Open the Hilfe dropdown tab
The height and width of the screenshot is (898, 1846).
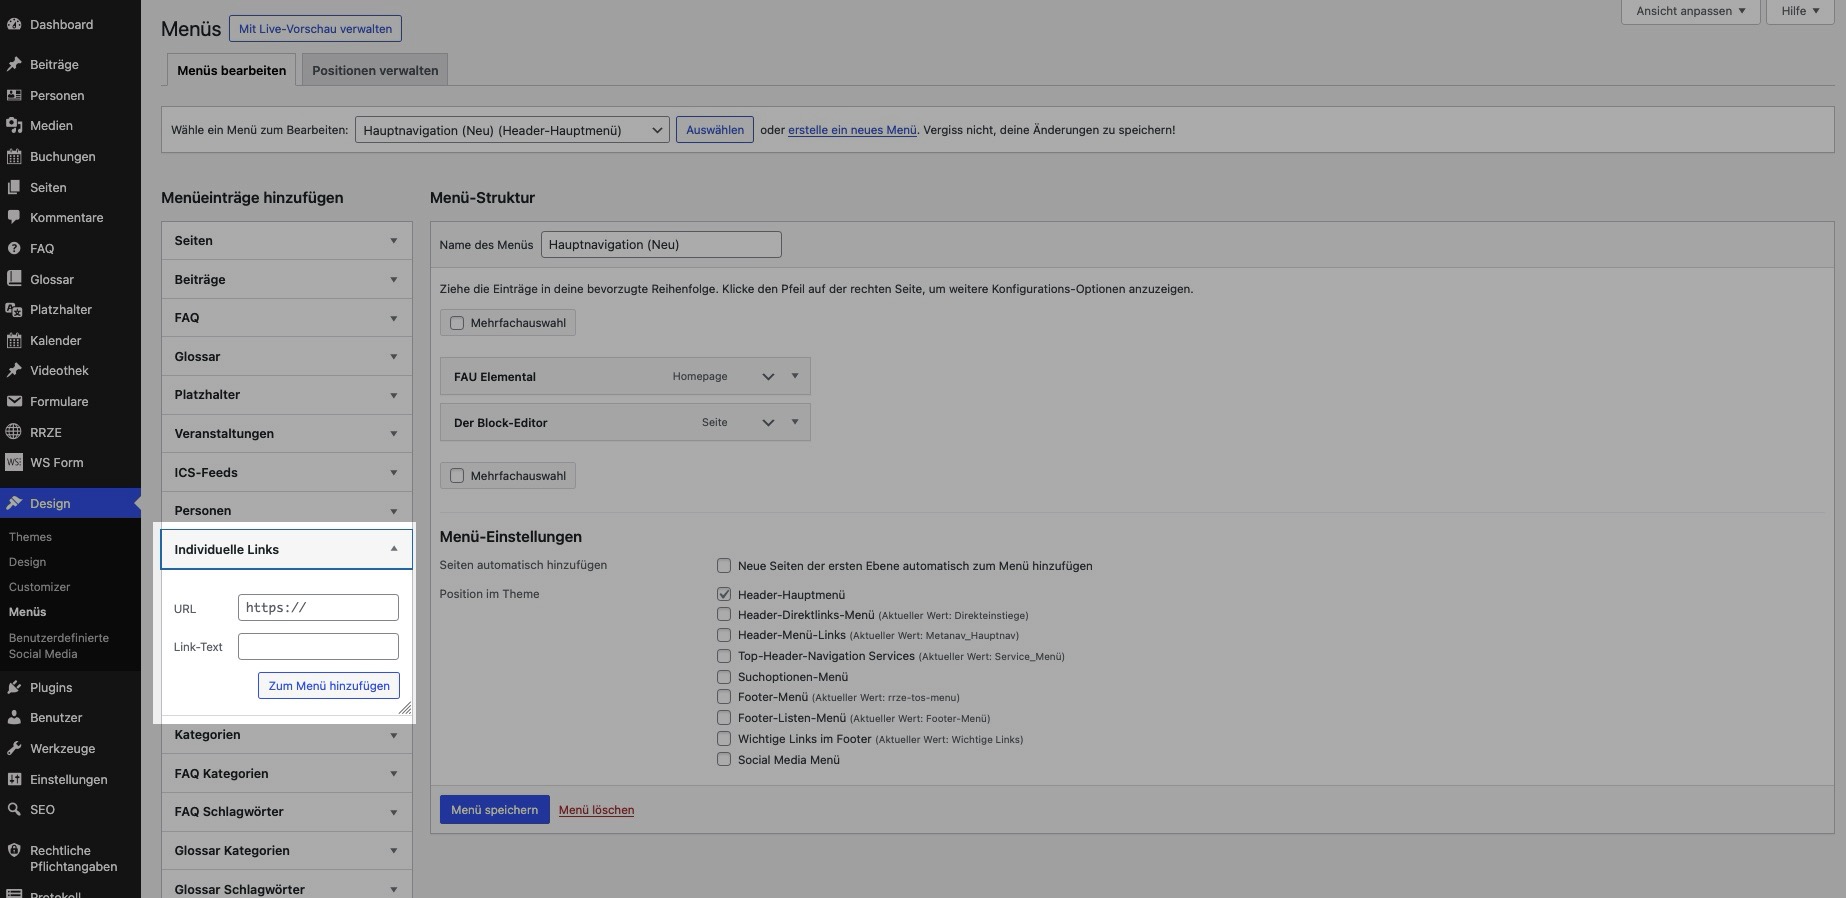[x=1799, y=11]
